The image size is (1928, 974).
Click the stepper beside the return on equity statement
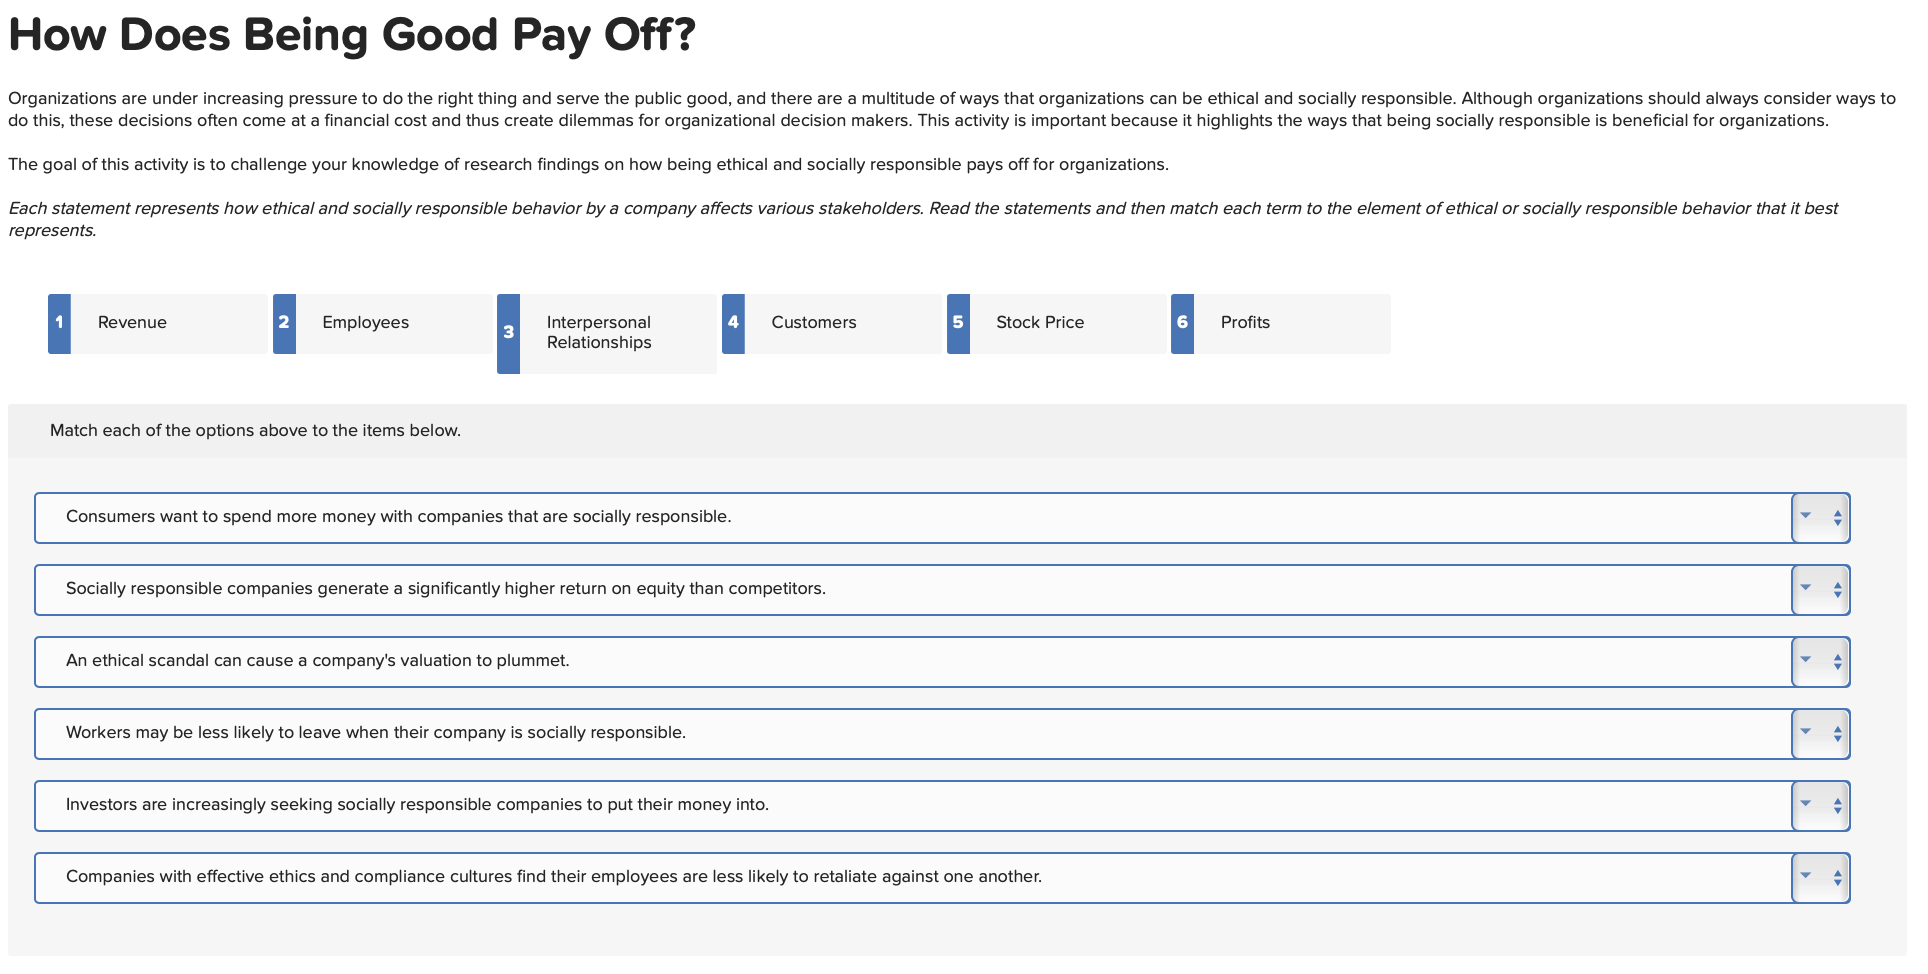[1838, 589]
